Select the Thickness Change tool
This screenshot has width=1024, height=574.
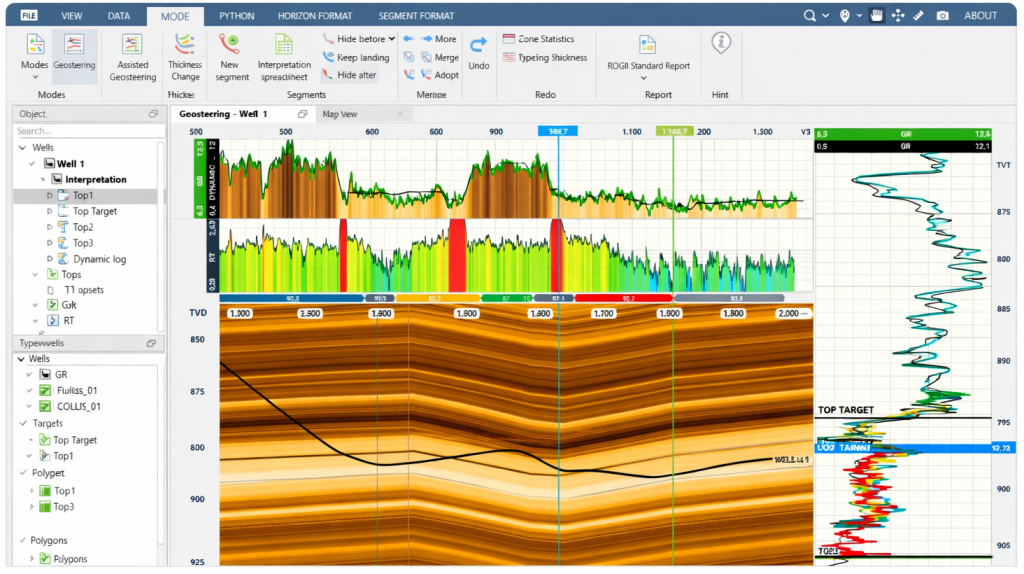click(x=185, y=57)
